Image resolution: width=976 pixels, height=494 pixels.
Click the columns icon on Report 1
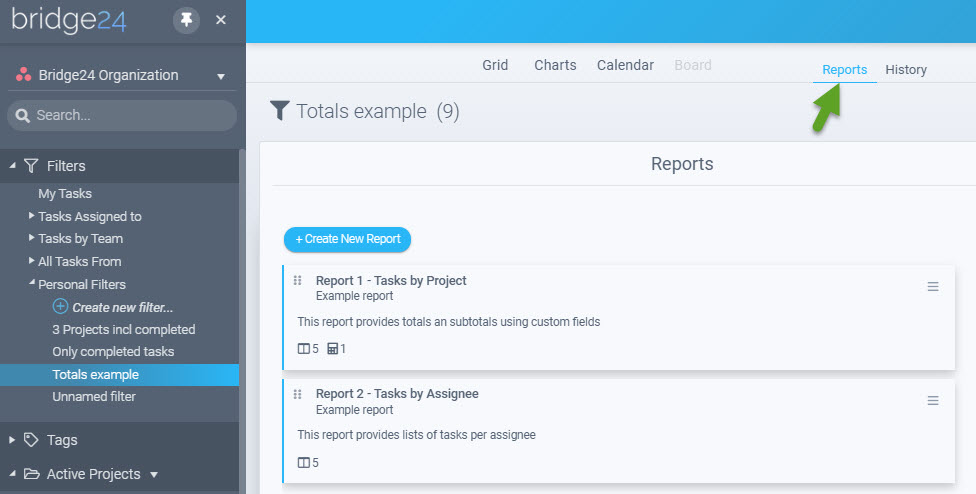[x=303, y=349]
